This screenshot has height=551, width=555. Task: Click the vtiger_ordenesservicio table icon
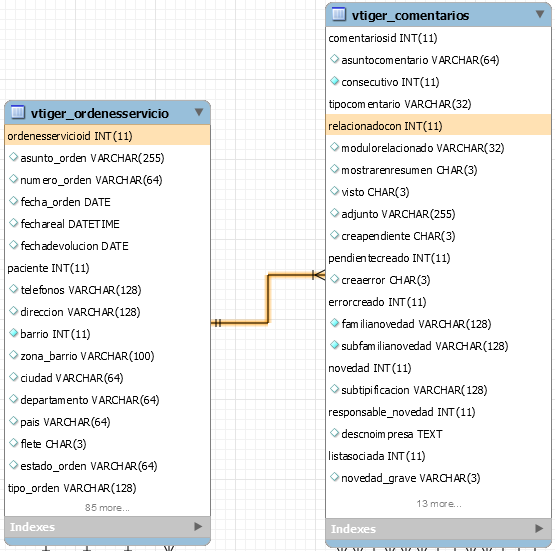click(x=18, y=112)
